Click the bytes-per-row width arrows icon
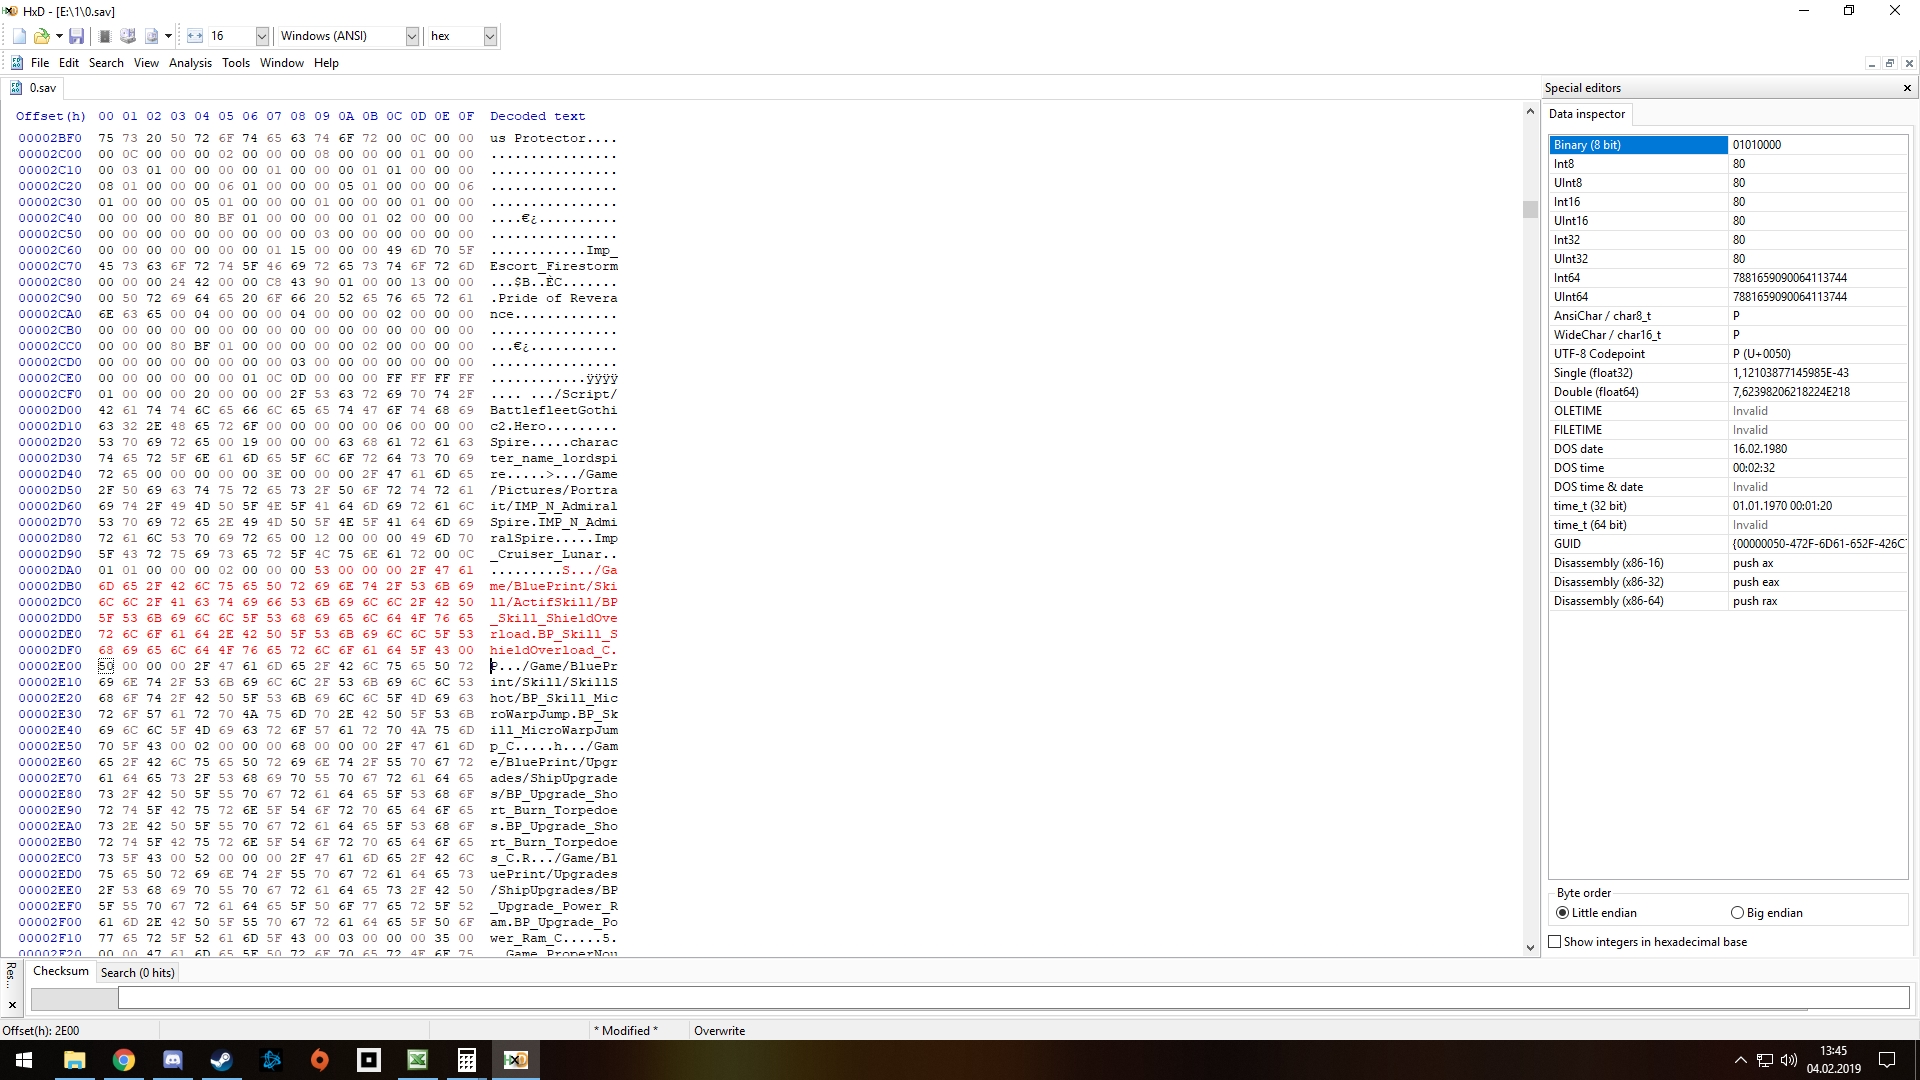 click(x=195, y=36)
